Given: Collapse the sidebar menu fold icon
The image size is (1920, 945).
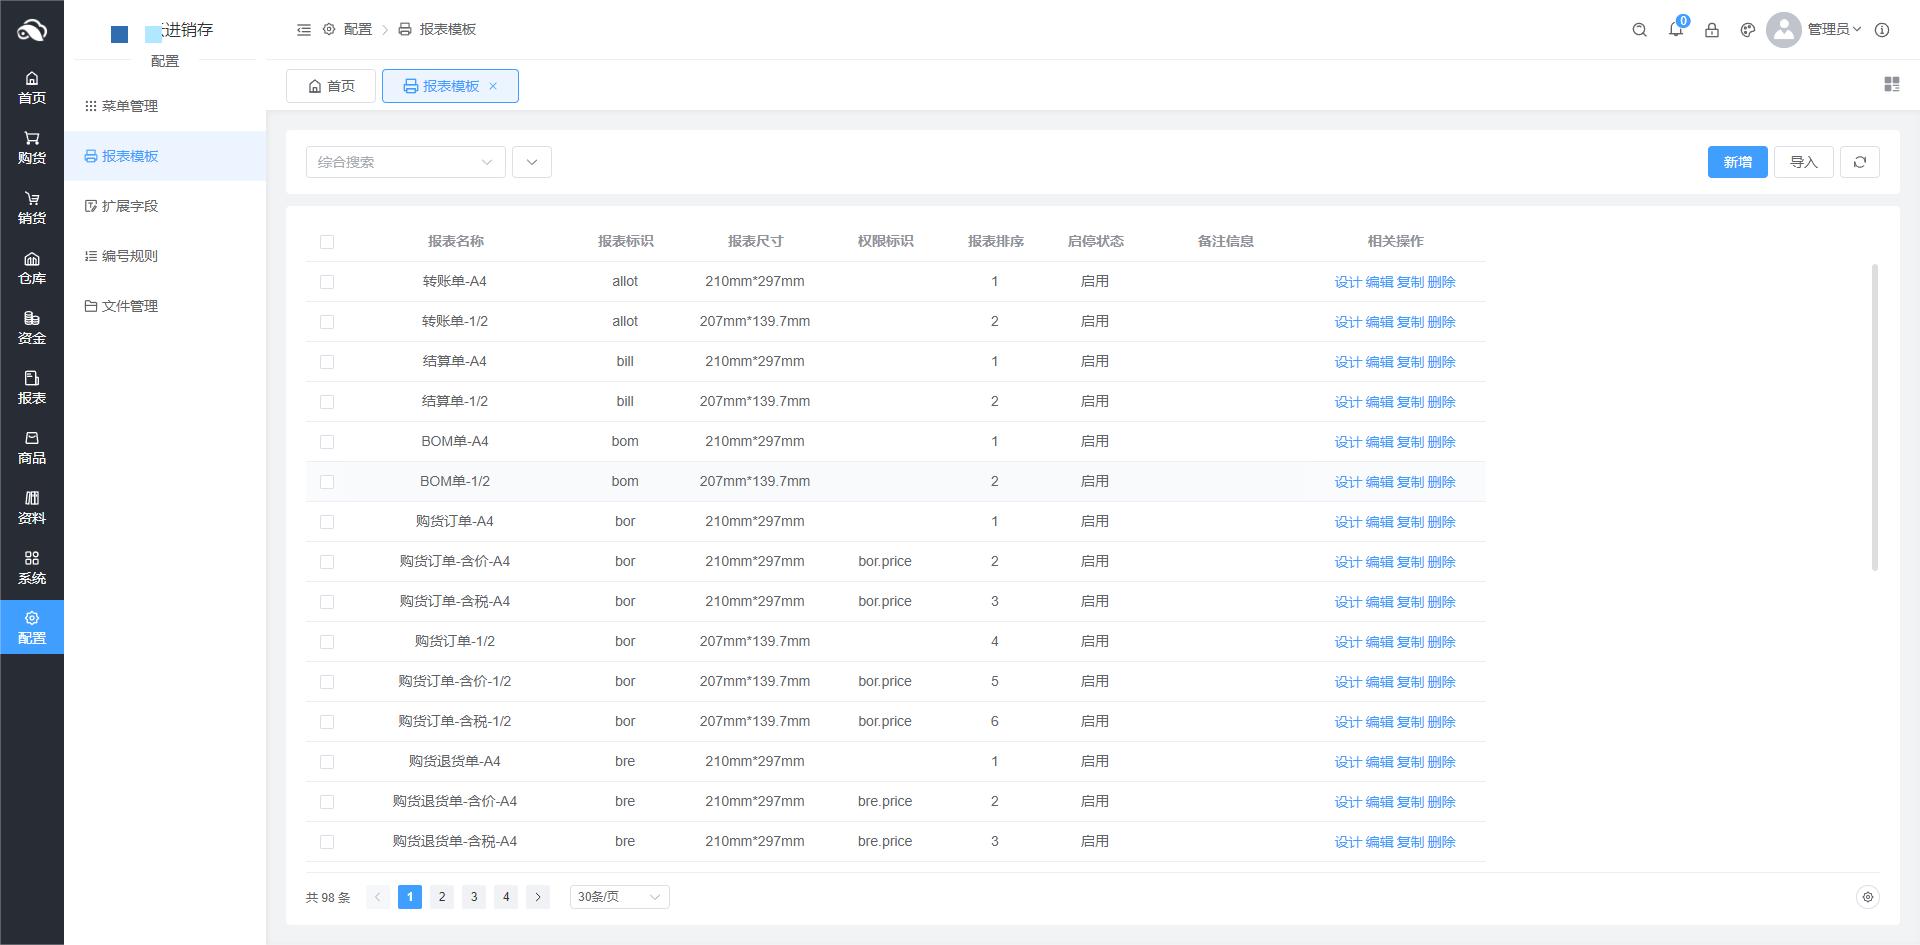Looking at the screenshot, I should point(304,30).
